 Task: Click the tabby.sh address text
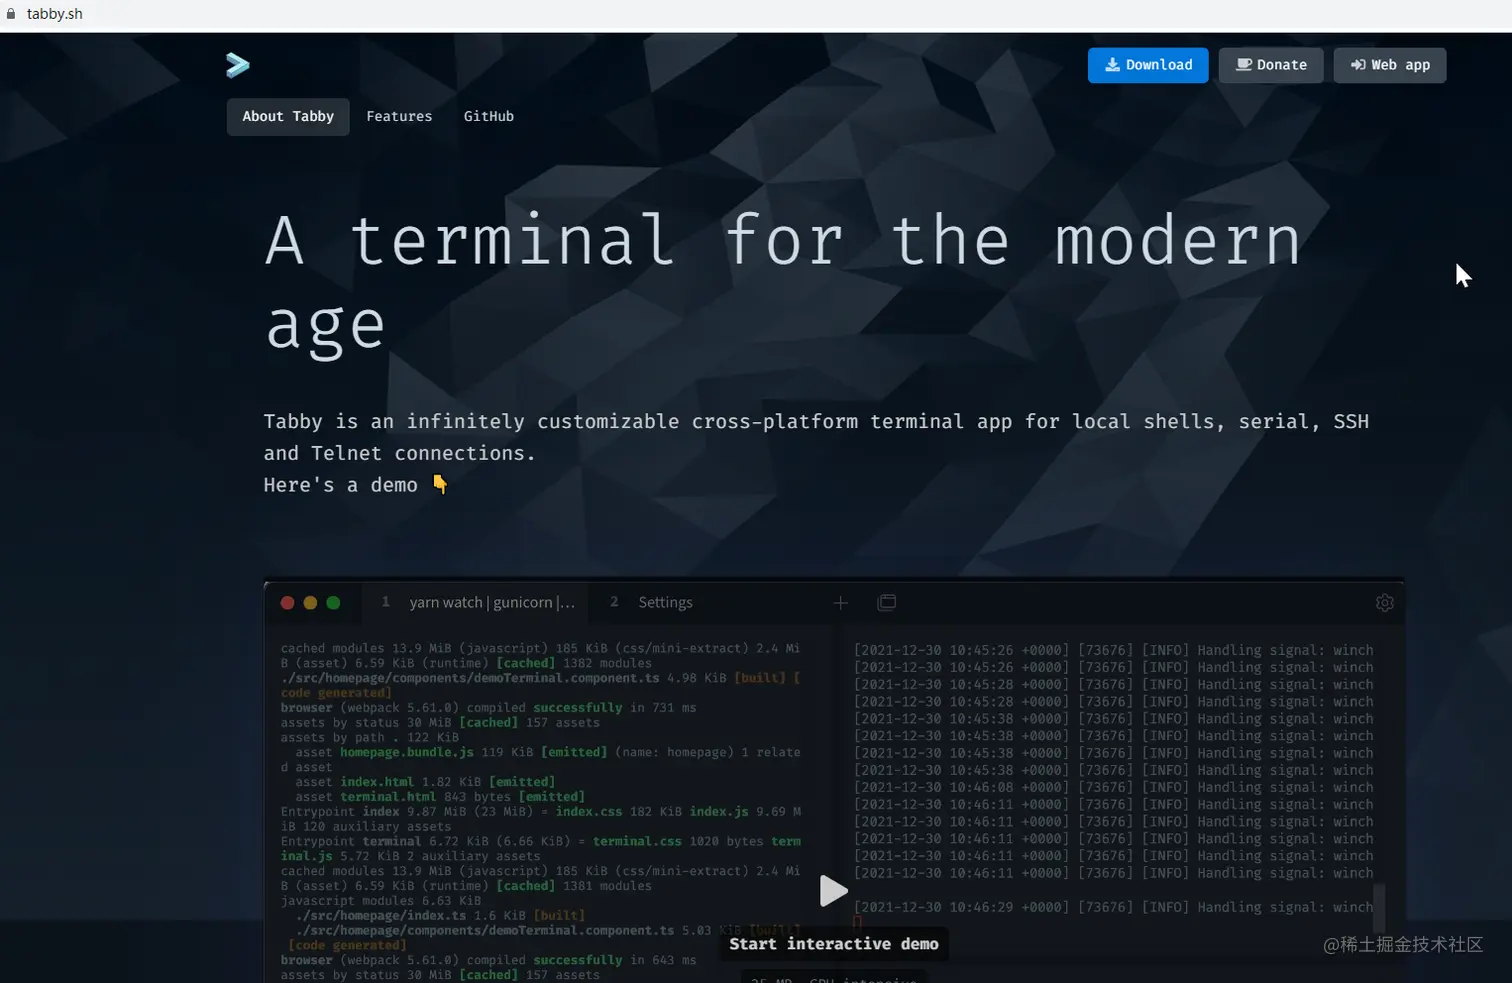(x=55, y=14)
